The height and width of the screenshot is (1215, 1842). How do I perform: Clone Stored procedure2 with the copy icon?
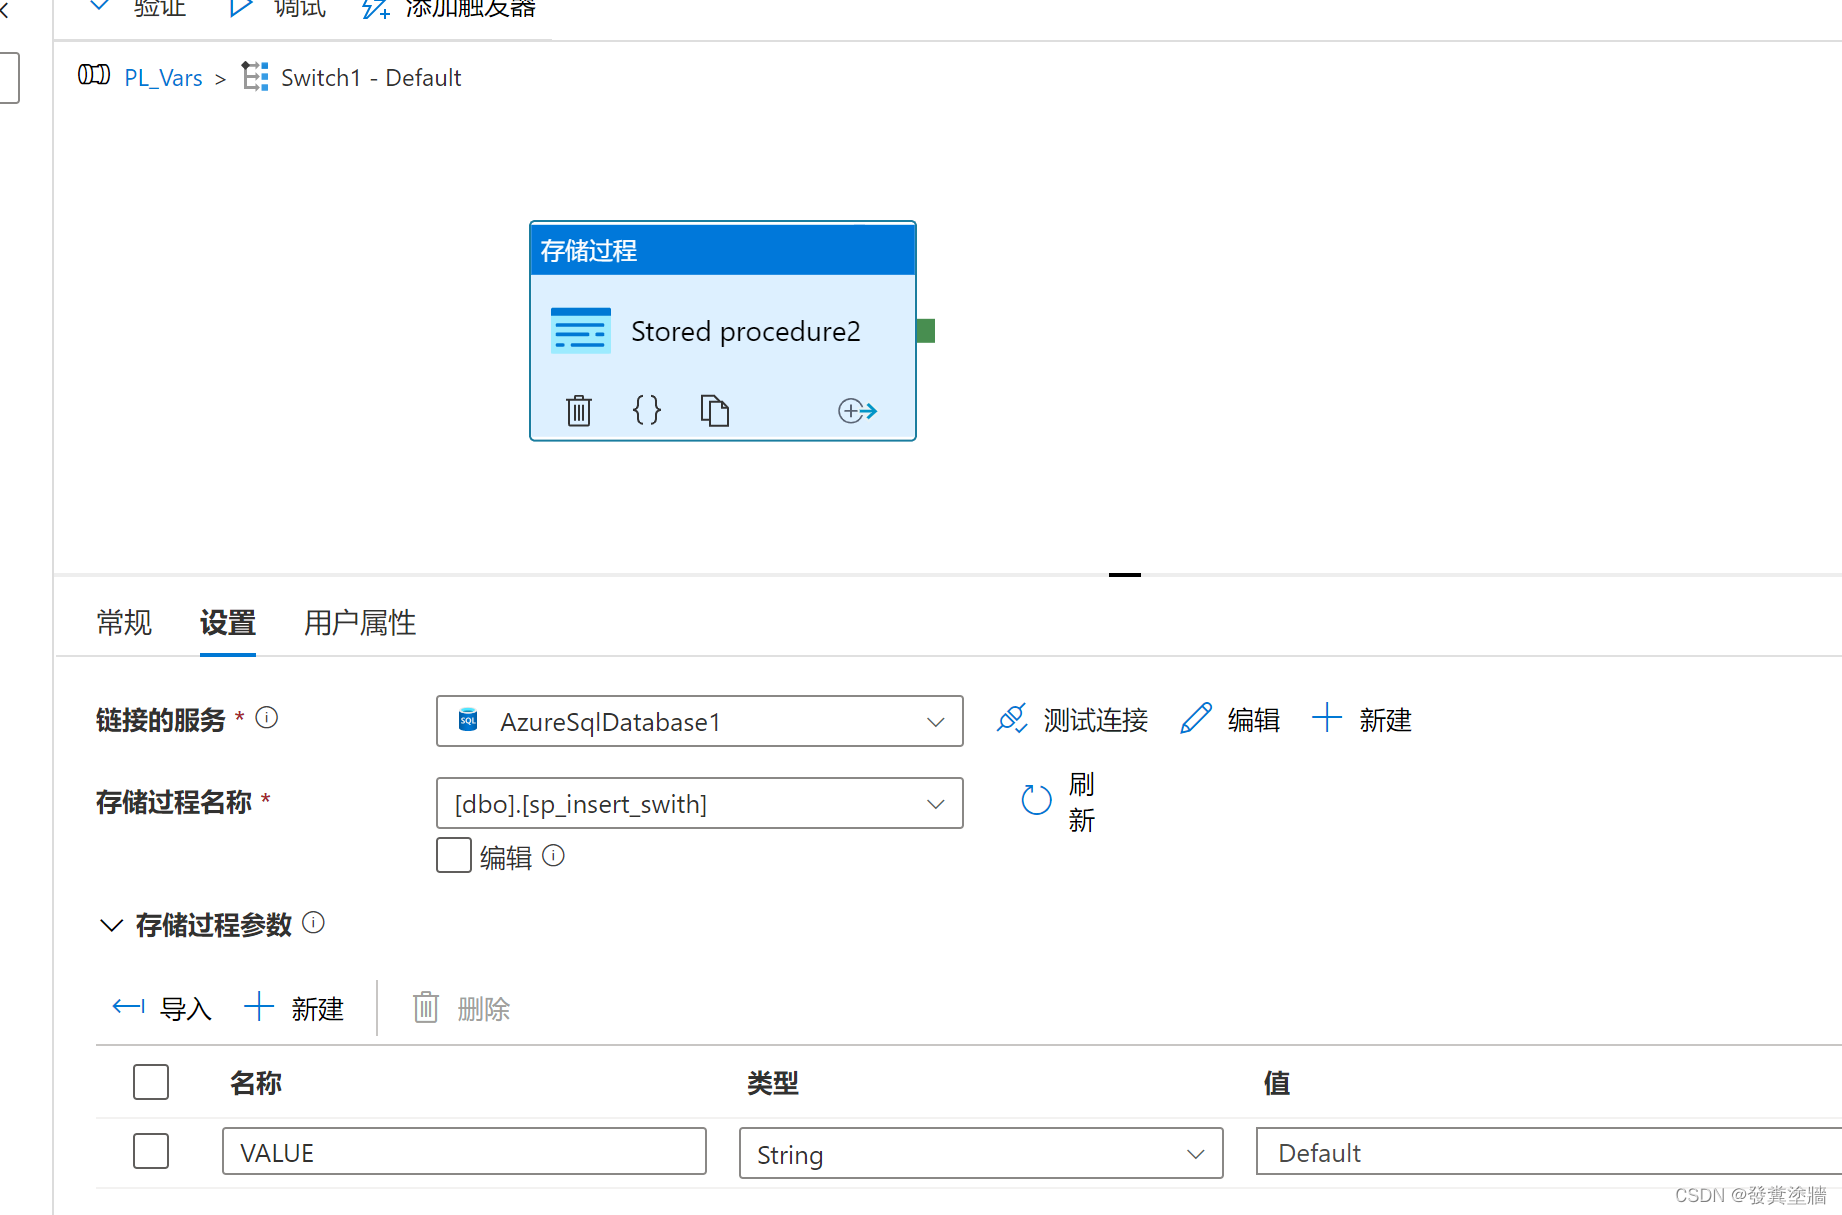714,410
